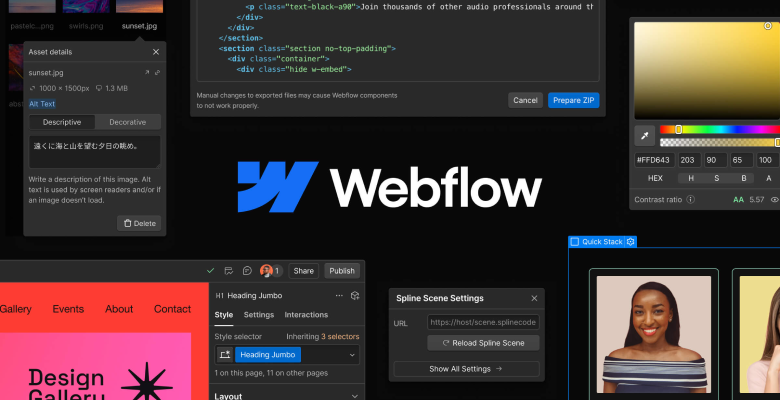Click the 5.57 contrast ratio value

[757, 200]
